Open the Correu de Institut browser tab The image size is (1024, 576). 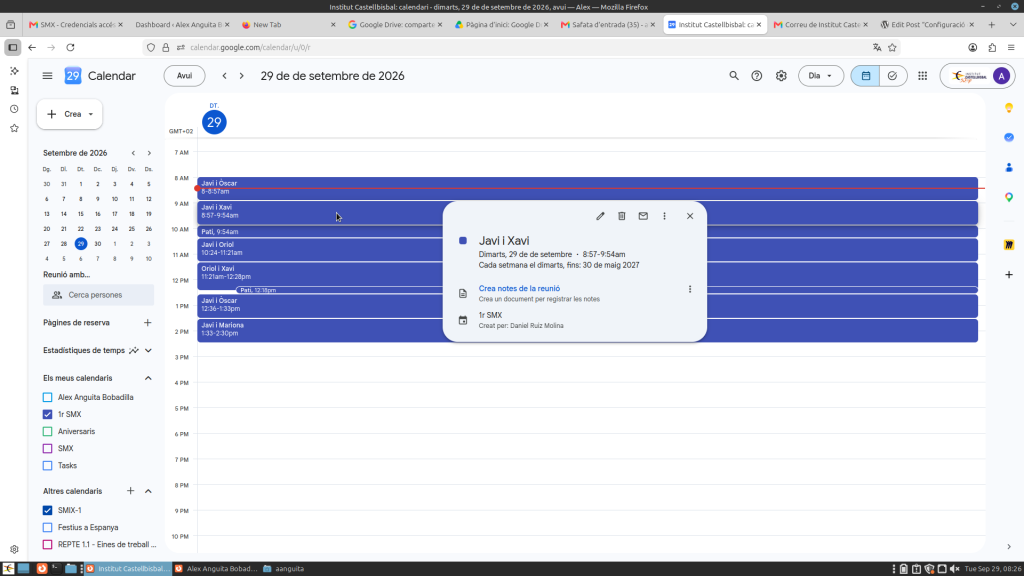coord(821,25)
